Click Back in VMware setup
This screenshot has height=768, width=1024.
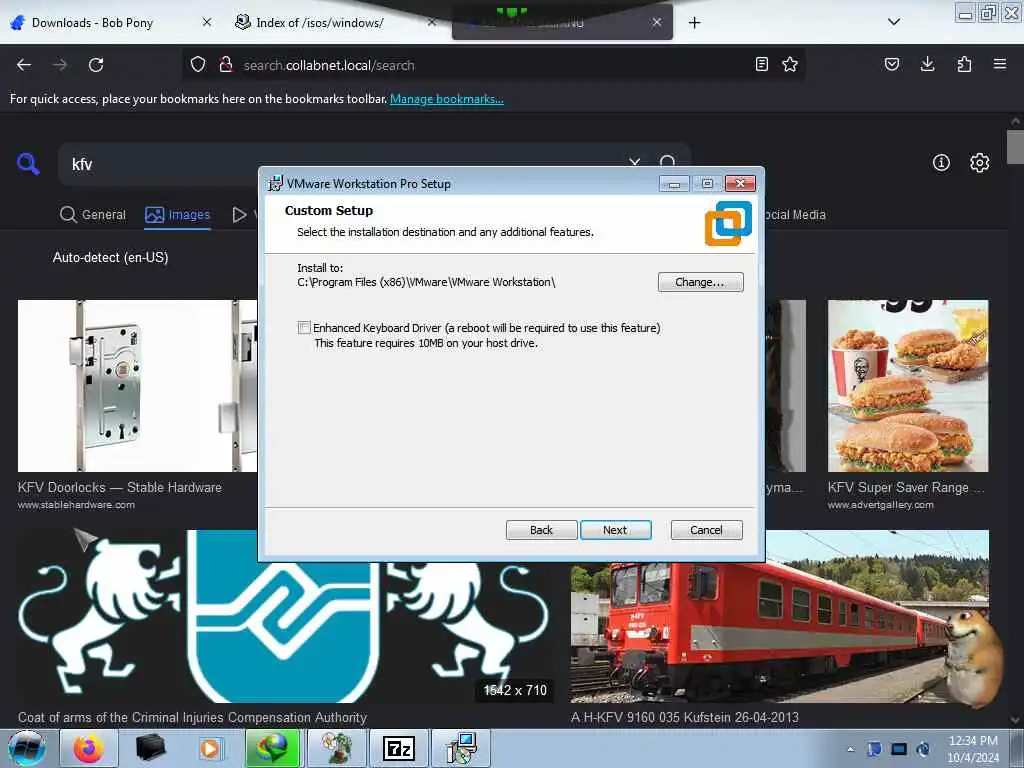click(541, 530)
